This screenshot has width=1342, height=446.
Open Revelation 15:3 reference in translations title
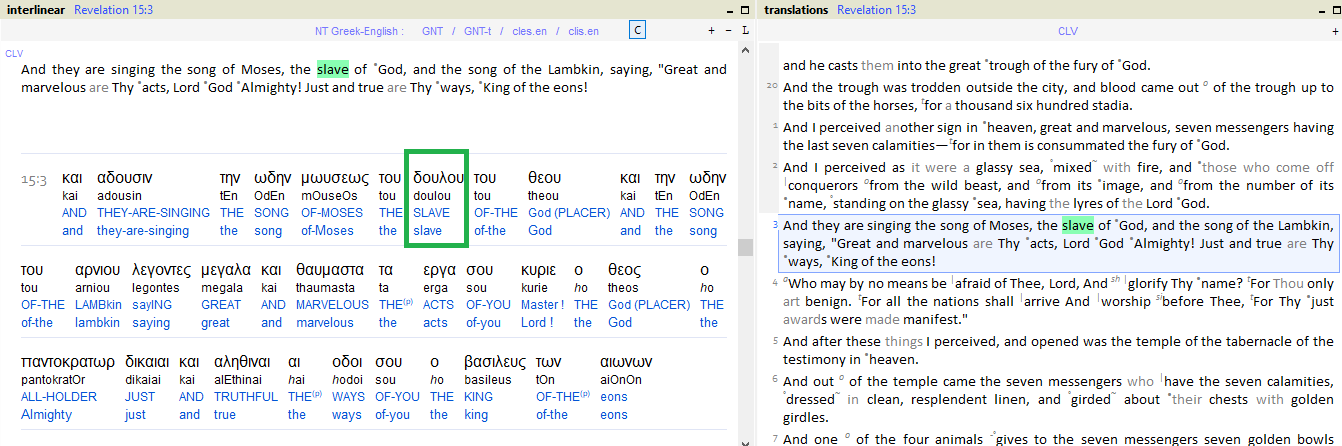click(x=876, y=10)
